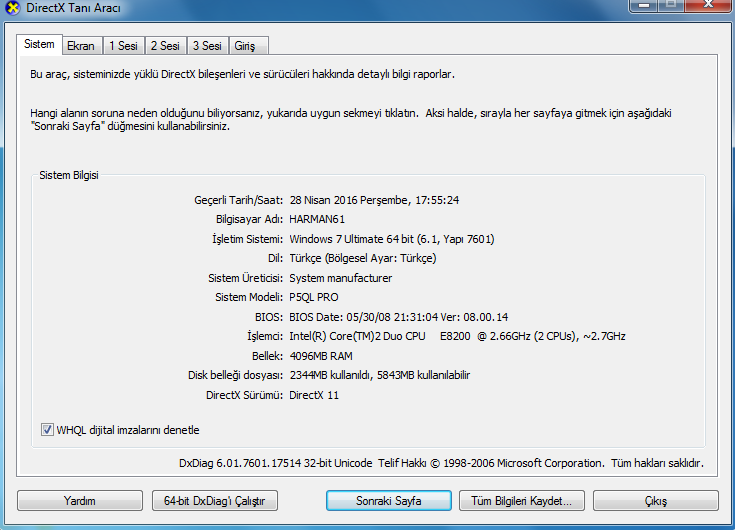Click the P5QL PRO model value
This screenshot has width=735, height=530.
[x=314, y=297]
